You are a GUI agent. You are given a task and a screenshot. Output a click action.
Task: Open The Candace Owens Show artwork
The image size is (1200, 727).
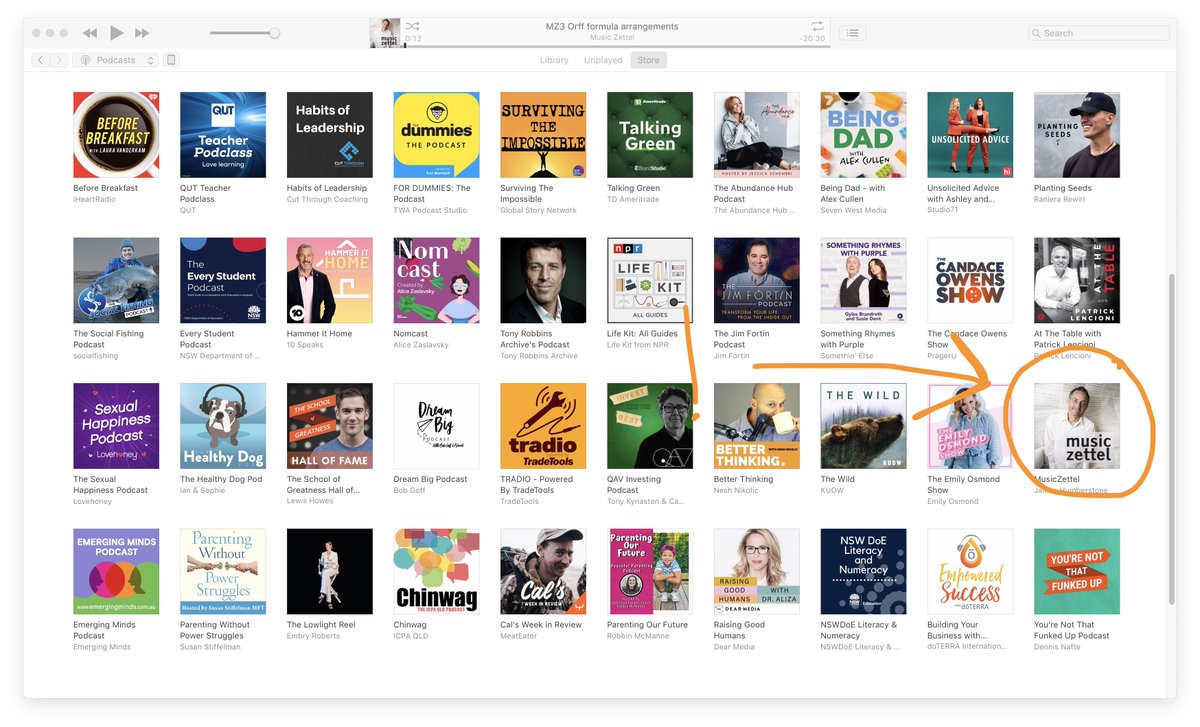(x=970, y=281)
